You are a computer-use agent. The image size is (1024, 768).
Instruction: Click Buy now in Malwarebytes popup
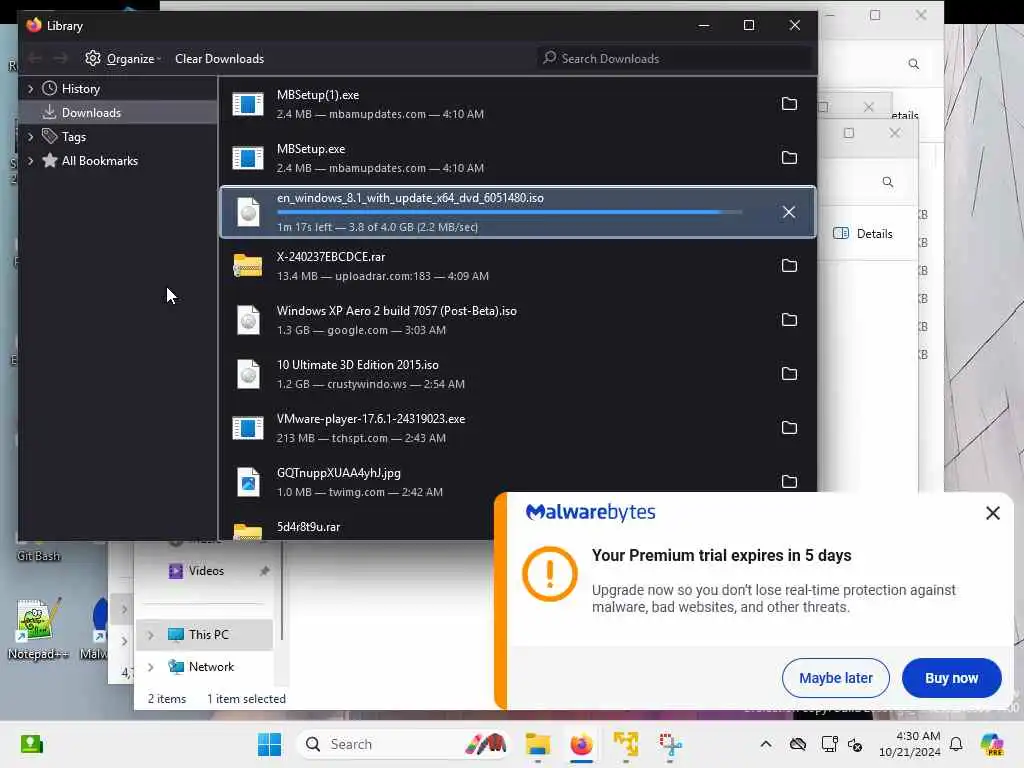(952, 678)
